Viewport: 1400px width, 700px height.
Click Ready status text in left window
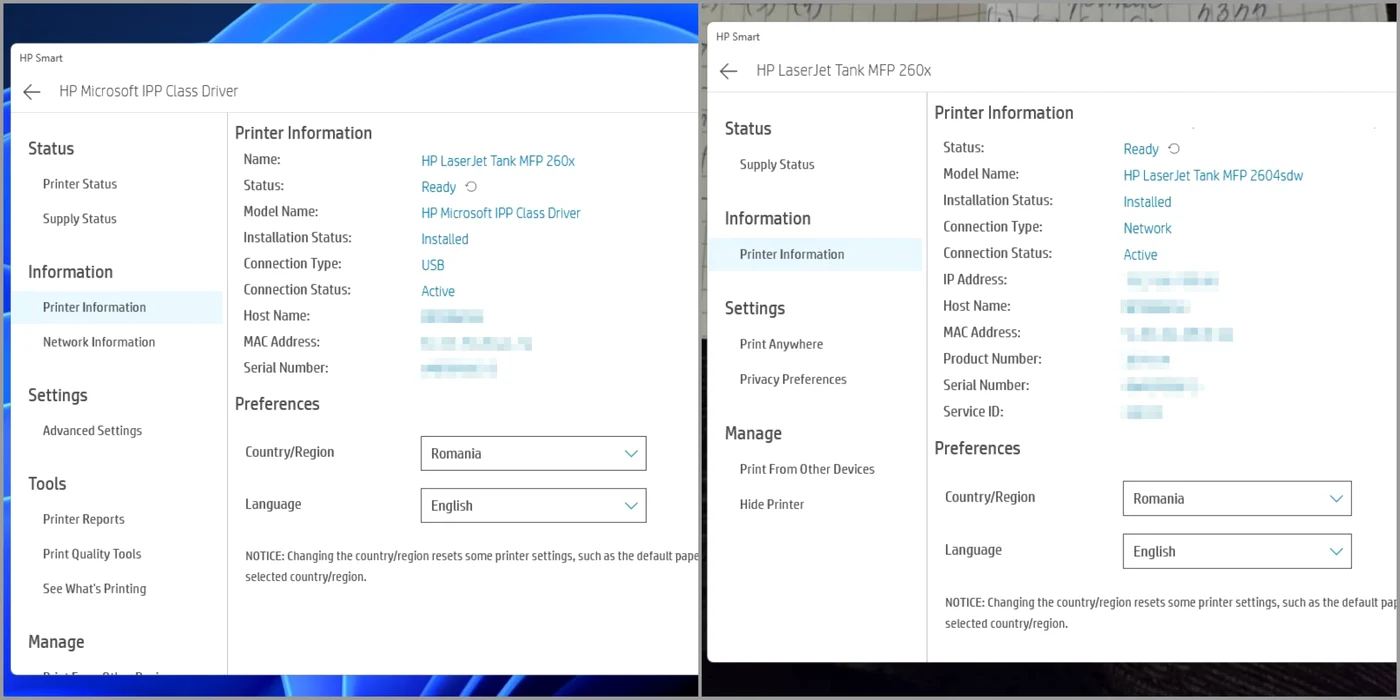coord(438,187)
